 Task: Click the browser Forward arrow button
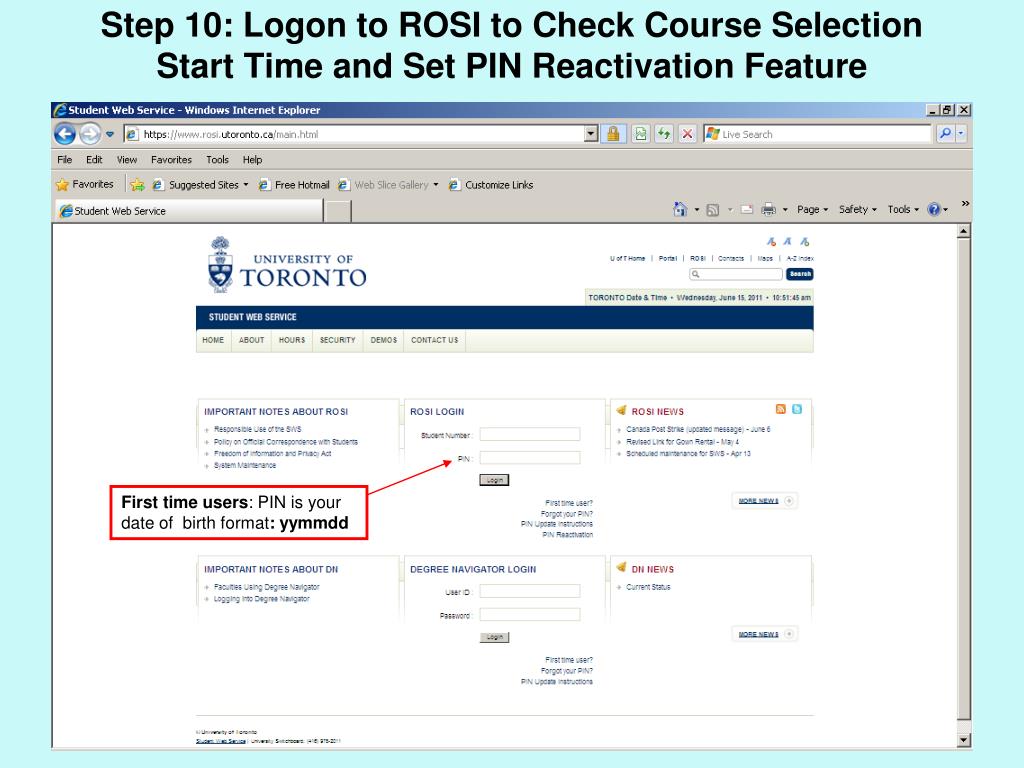tap(90, 134)
